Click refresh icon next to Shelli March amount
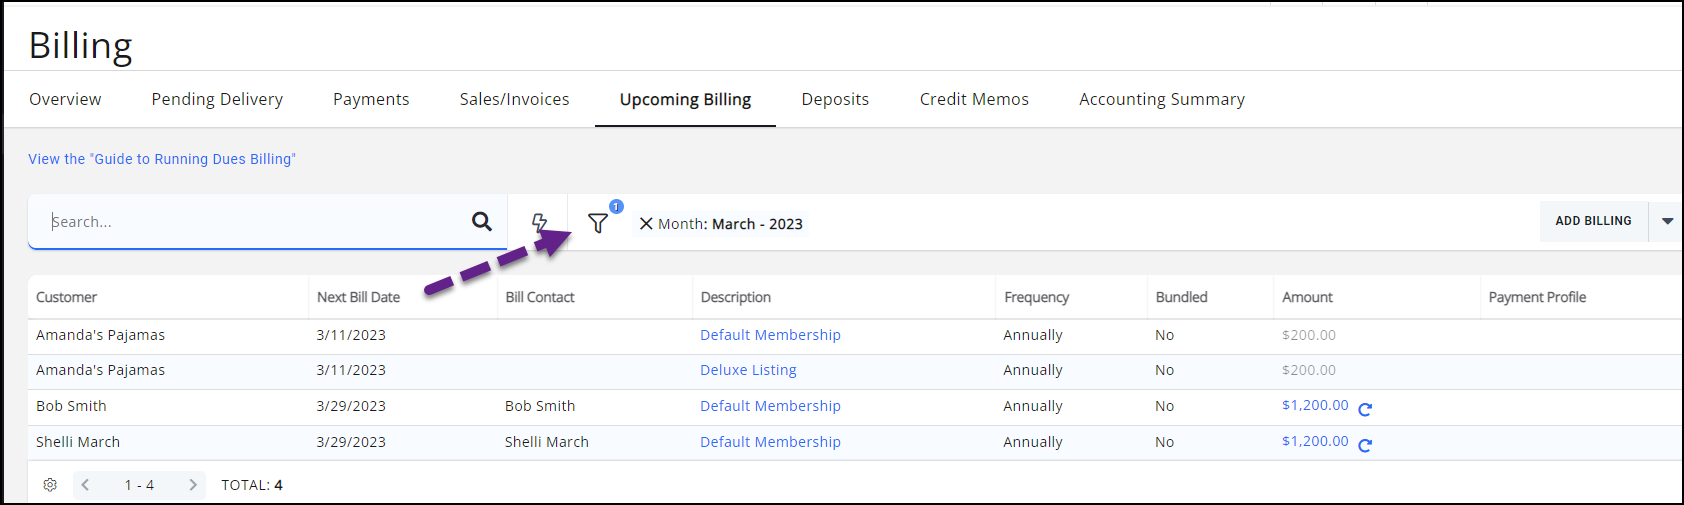The image size is (1684, 505). click(1365, 444)
